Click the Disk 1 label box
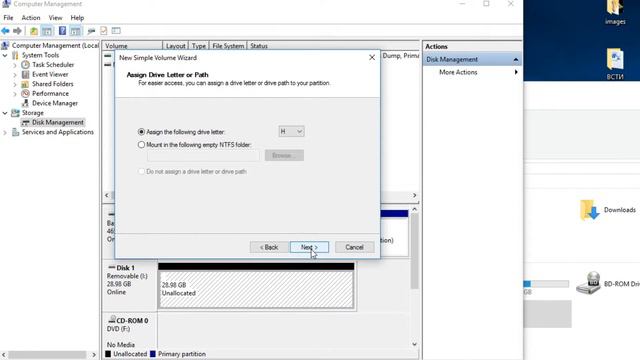This screenshot has height=360, width=640. 130,285
